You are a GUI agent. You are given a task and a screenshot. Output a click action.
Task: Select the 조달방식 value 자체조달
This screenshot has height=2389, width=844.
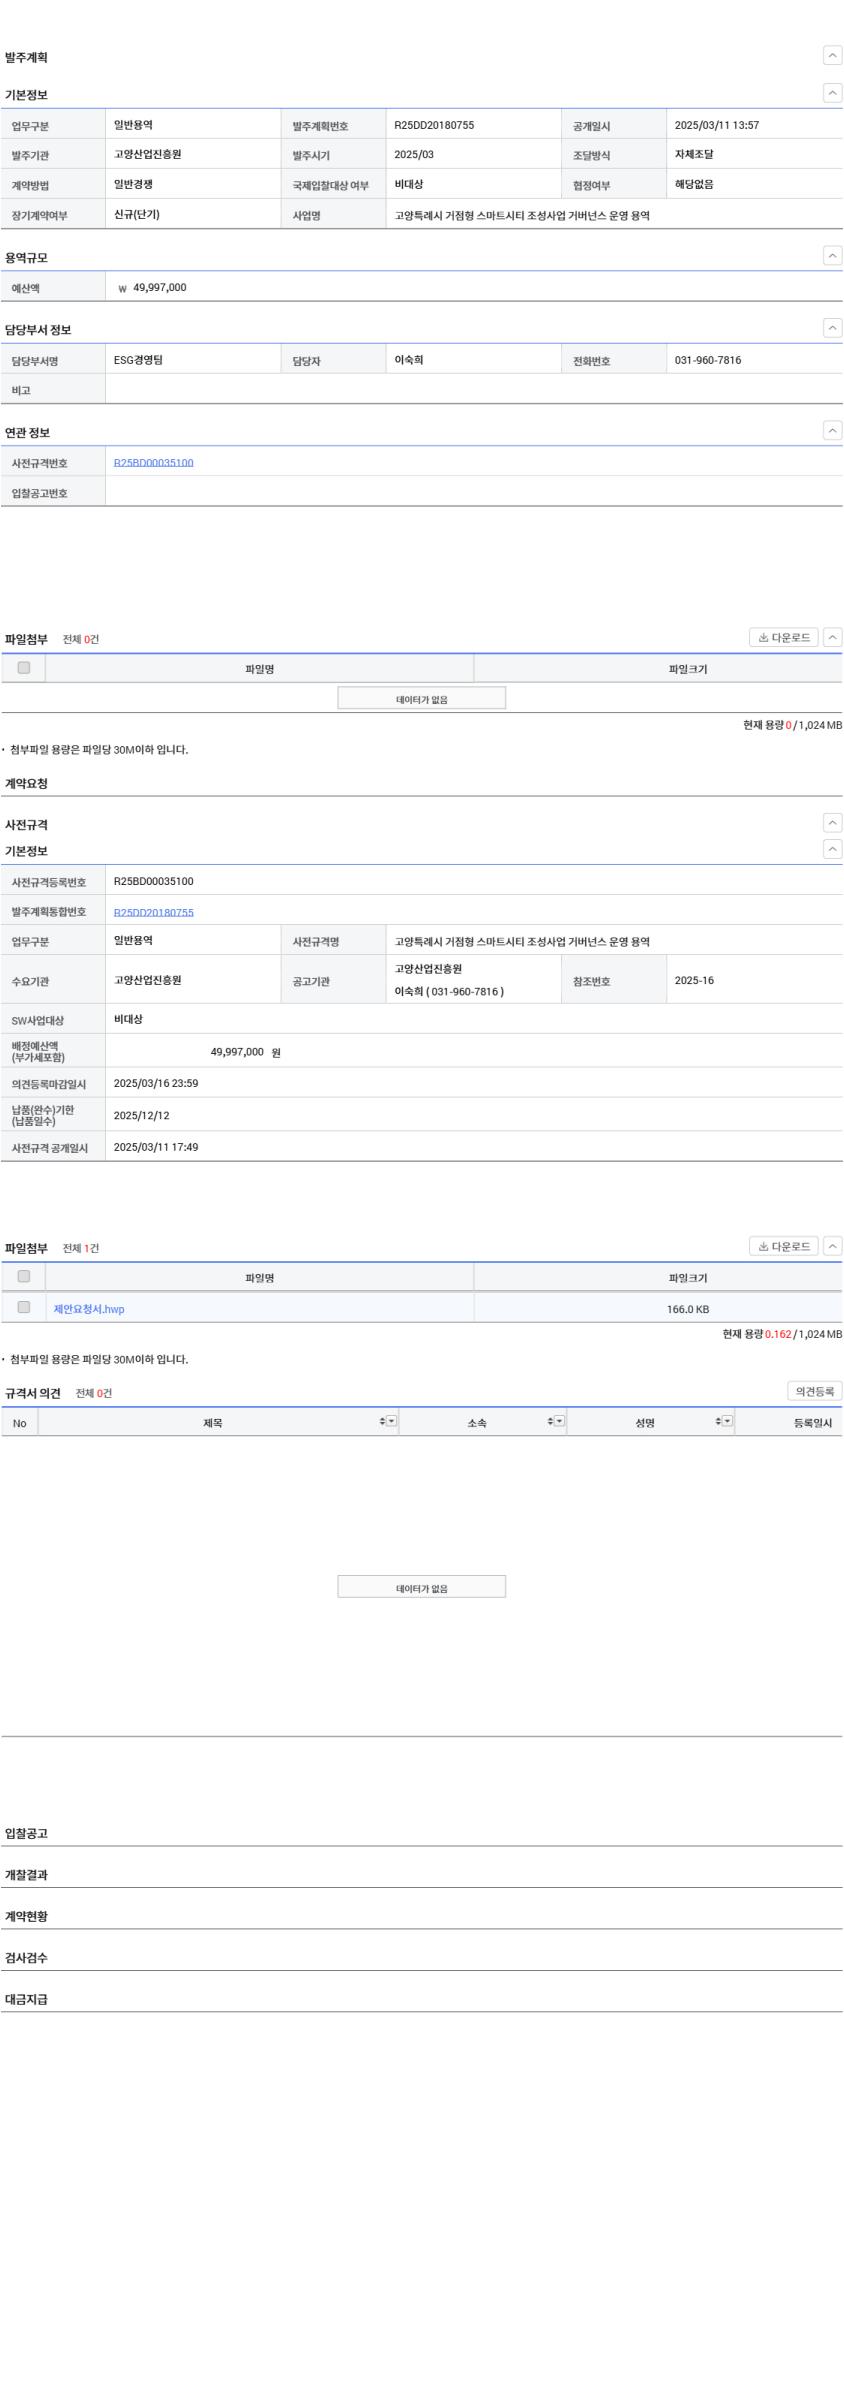click(694, 155)
